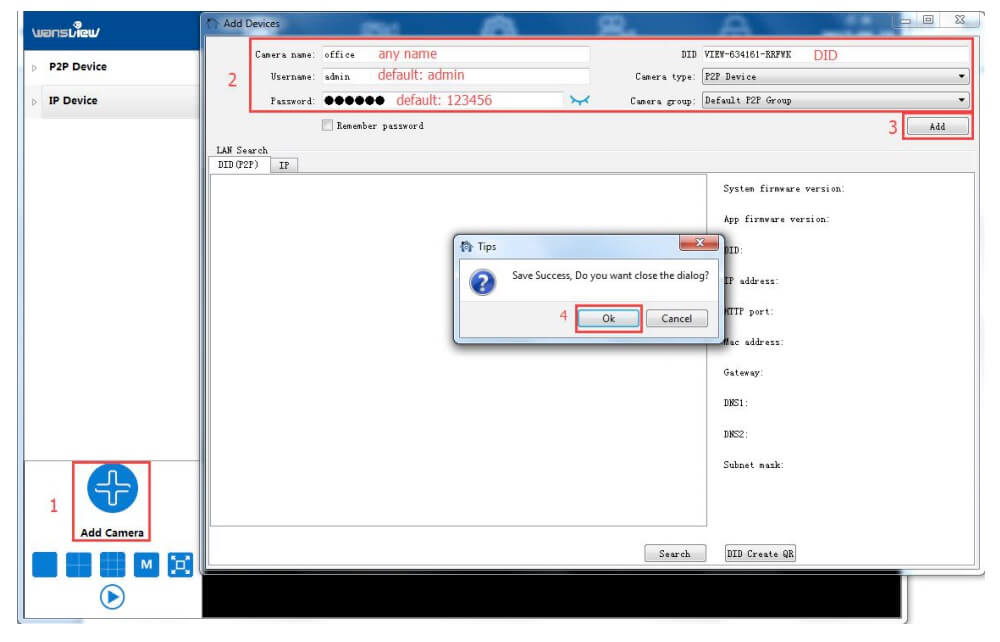Select the IP tab in LAN Search
The image size is (1000, 642).
pos(284,165)
